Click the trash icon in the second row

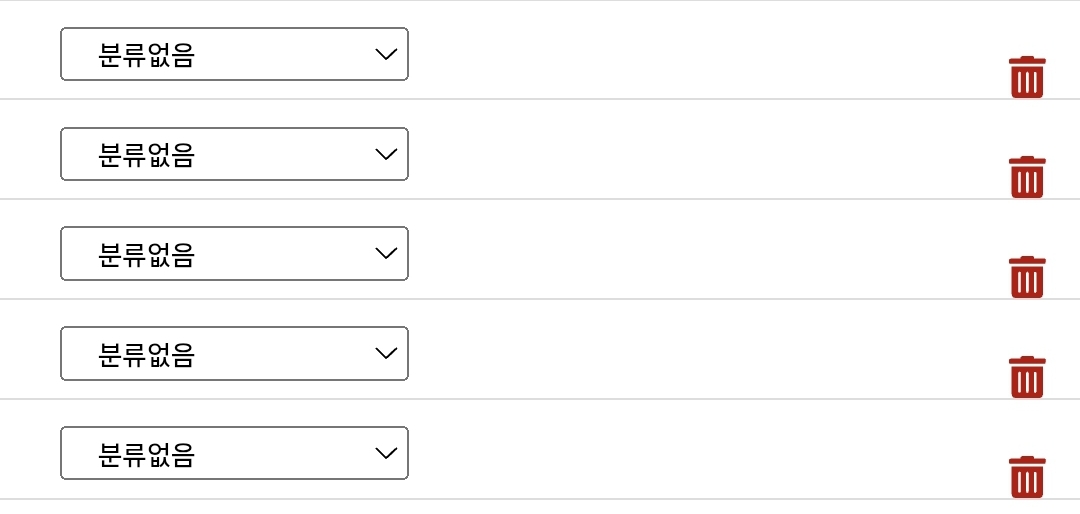click(1026, 177)
